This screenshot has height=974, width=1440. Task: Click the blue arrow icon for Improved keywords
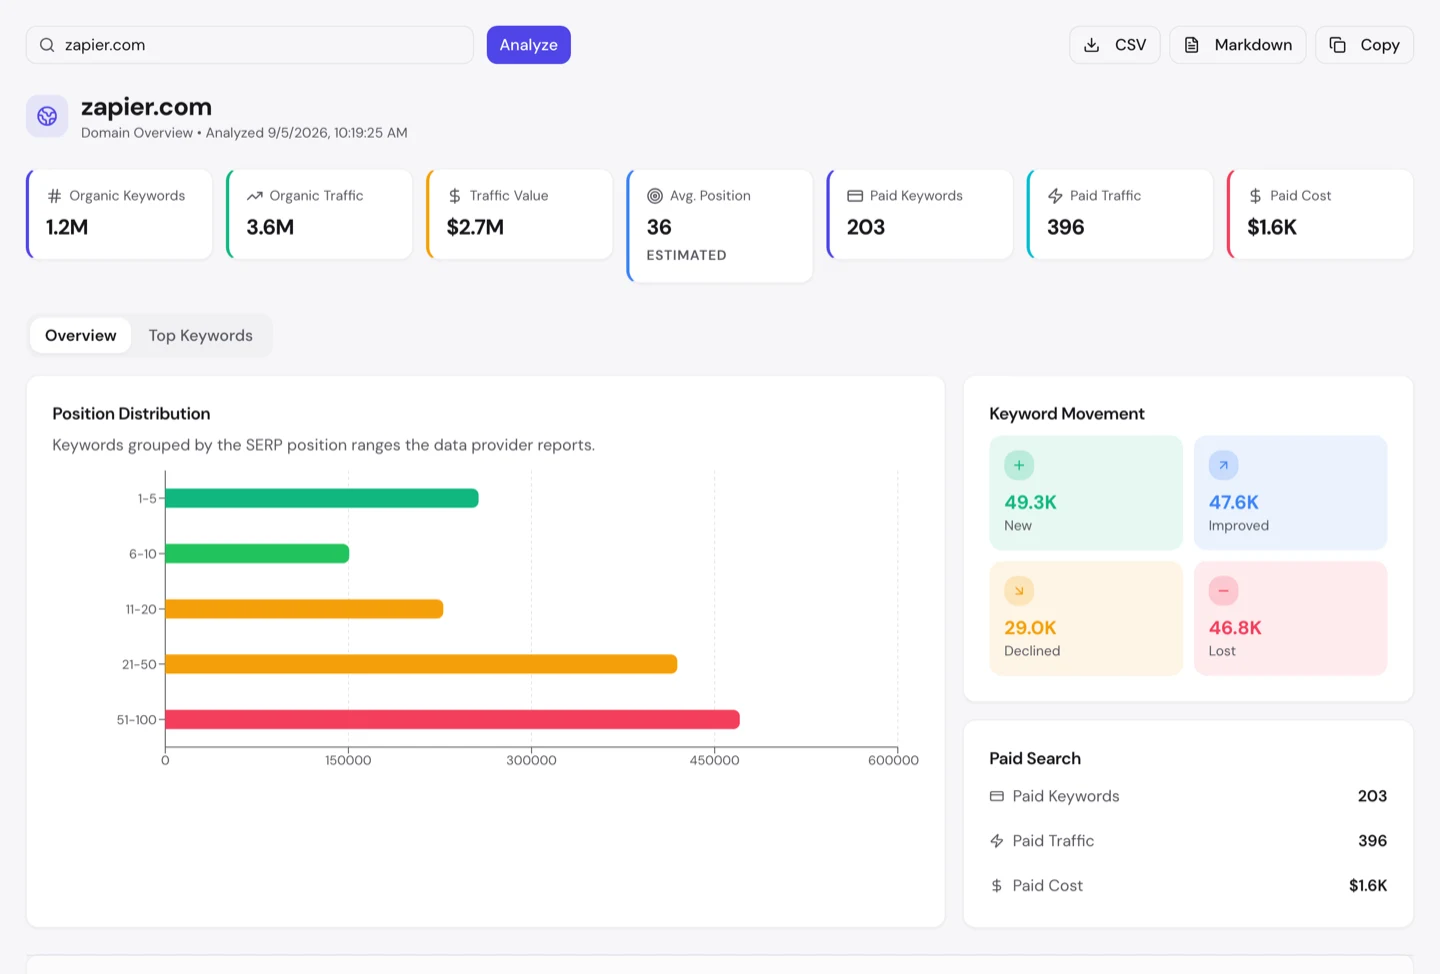pos(1223,465)
